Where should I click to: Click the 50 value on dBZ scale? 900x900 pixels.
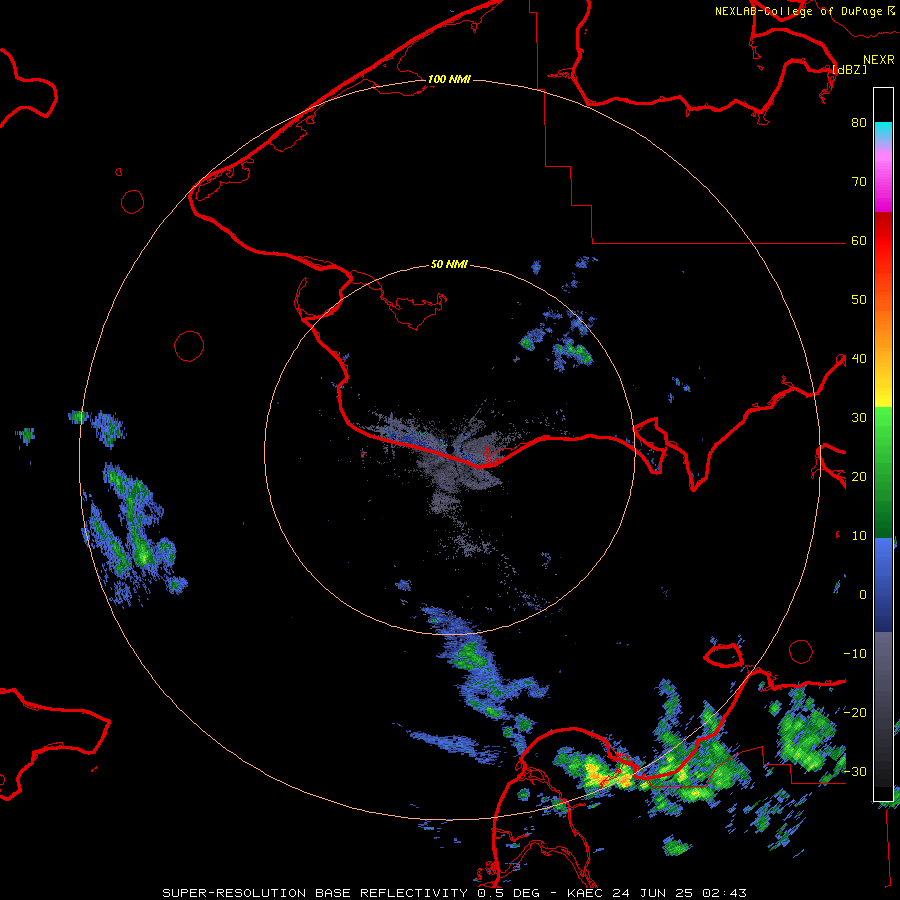coord(859,300)
